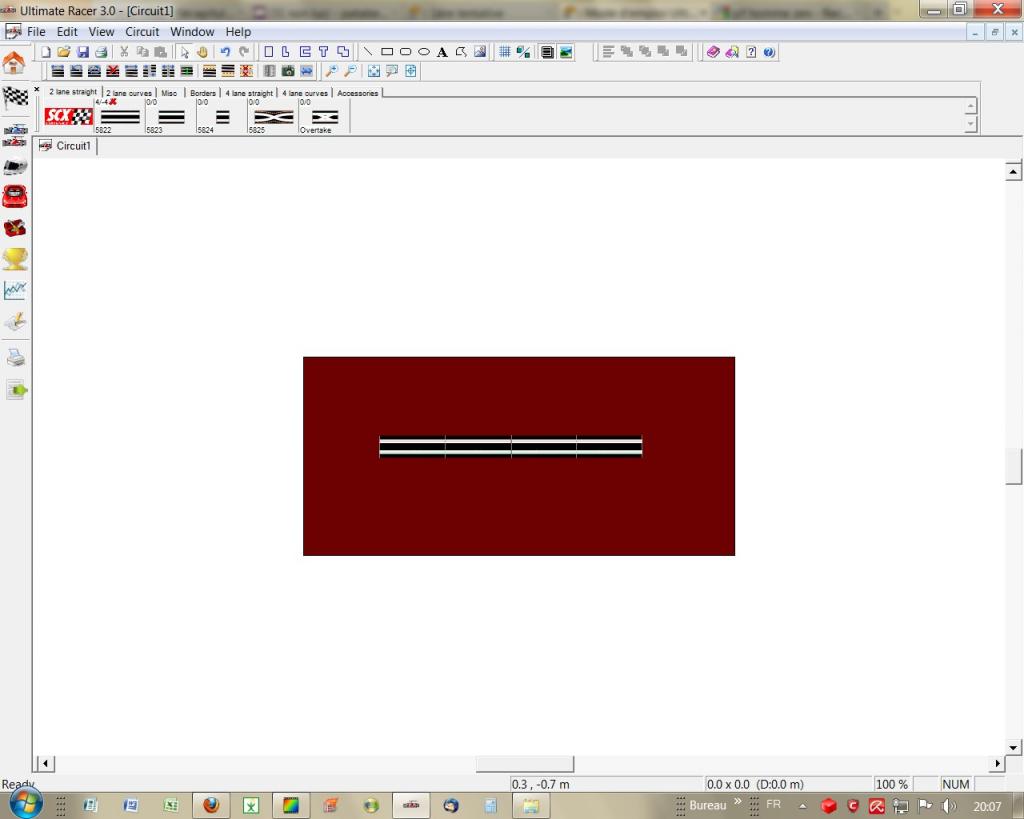The image size is (1024, 819).
Task: Open the statistics chart icon
Action: 15,291
